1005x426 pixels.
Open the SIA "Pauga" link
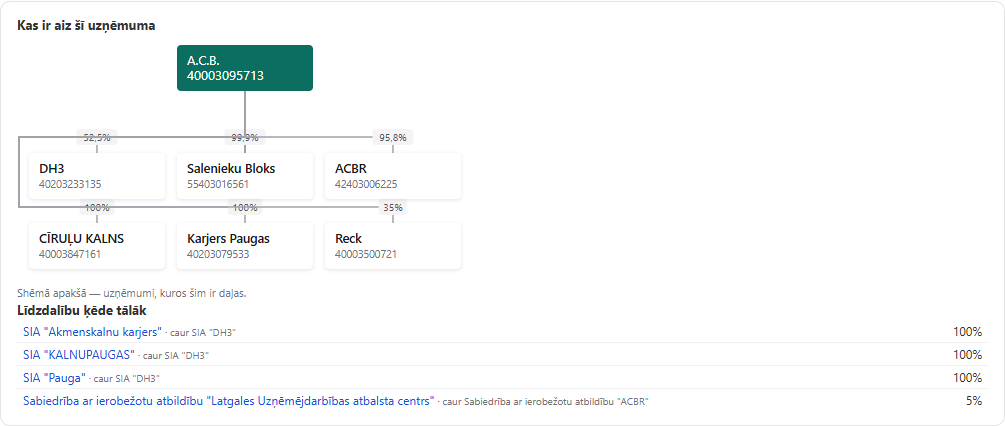point(54,377)
